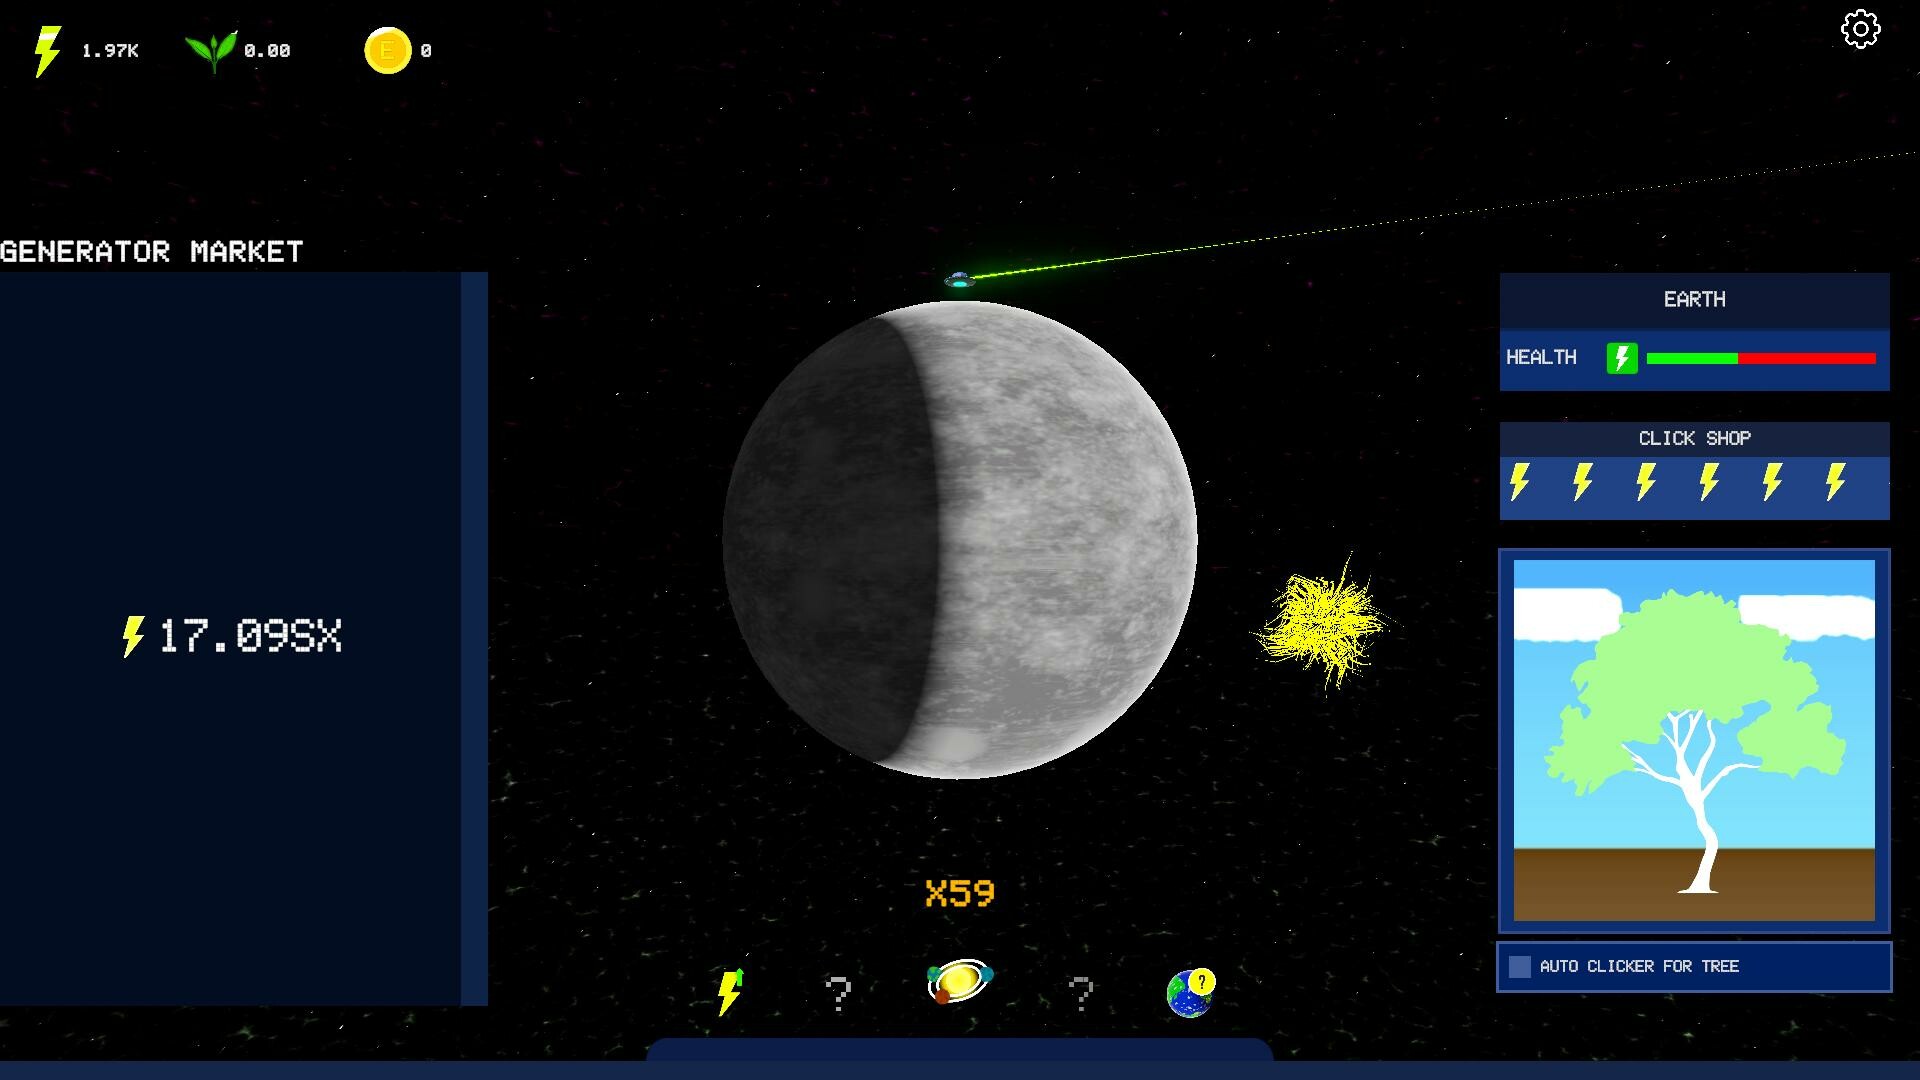Click the green plant leaf icon
This screenshot has height=1080, width=1920.
pos(212,50)
